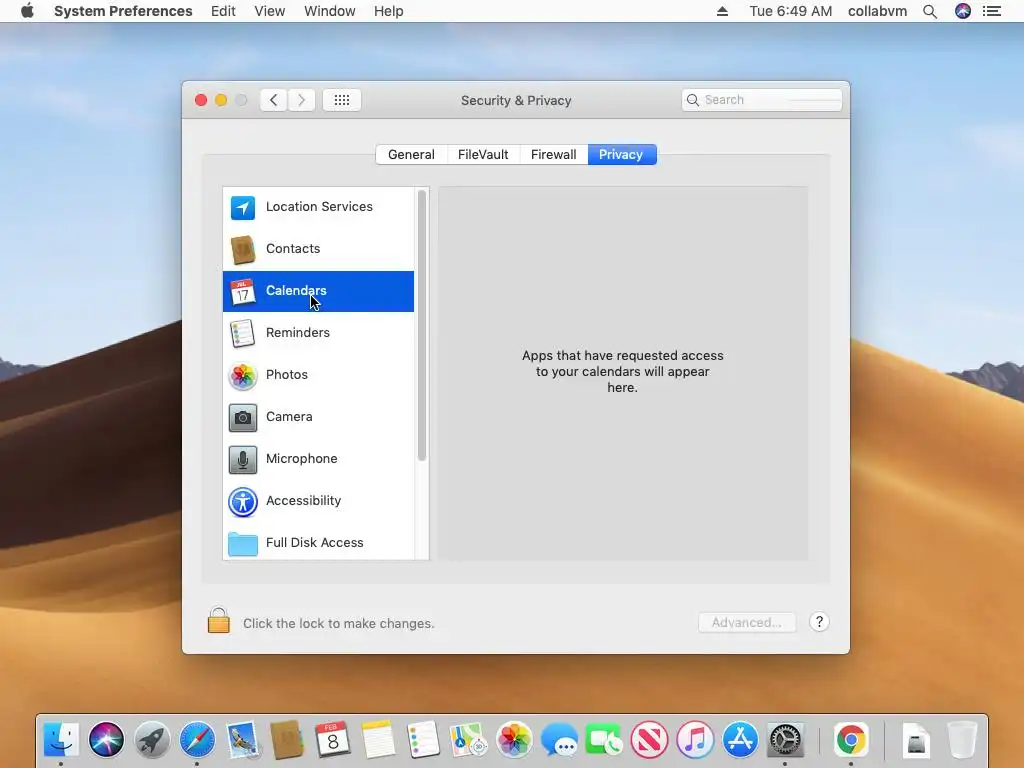Click the Search field in Security & Privacy
1024x768 pixels.
point(761,100)
